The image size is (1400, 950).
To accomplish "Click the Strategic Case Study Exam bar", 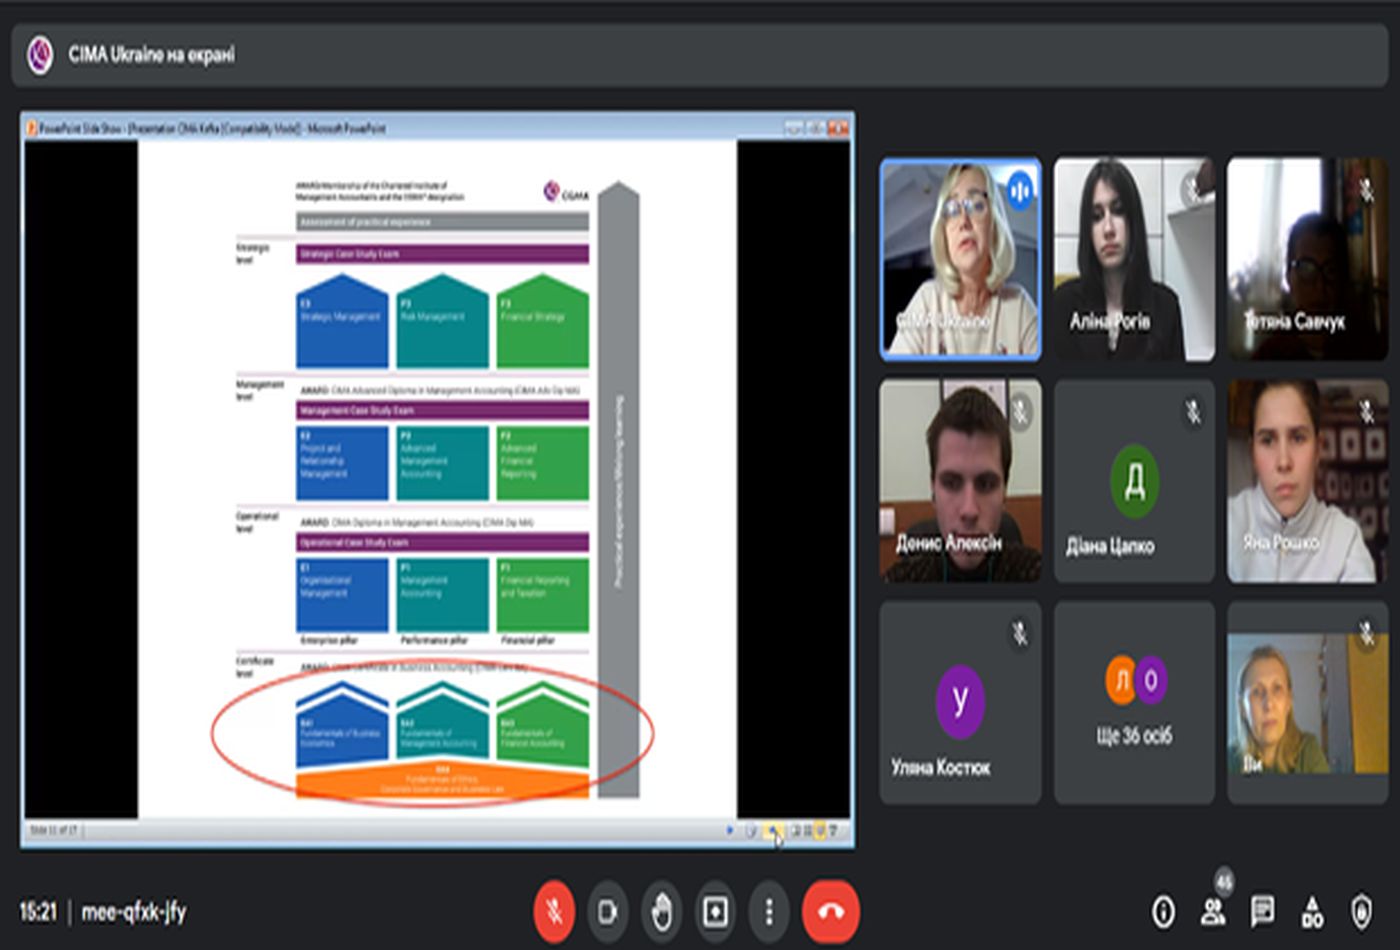I will (x=442, y=254).
